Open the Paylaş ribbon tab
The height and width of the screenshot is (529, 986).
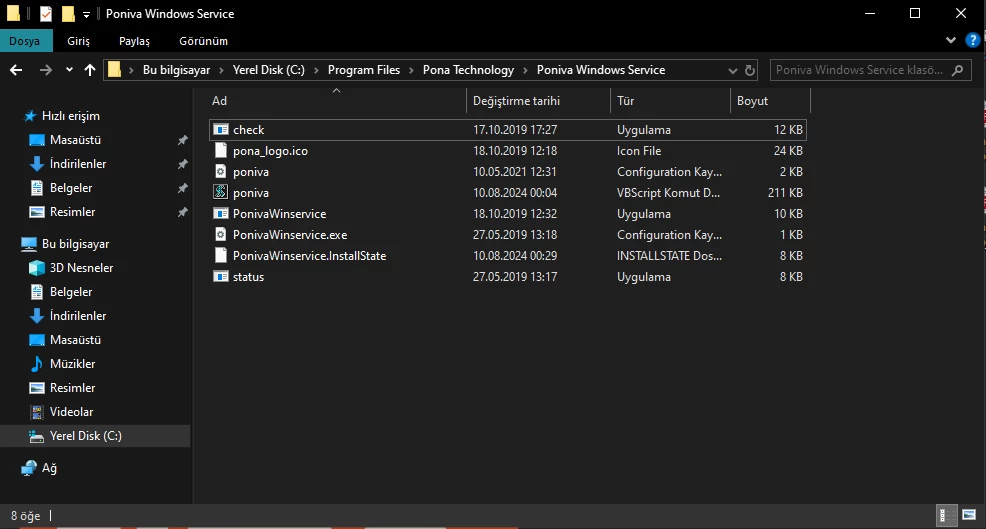click(135, 41)
